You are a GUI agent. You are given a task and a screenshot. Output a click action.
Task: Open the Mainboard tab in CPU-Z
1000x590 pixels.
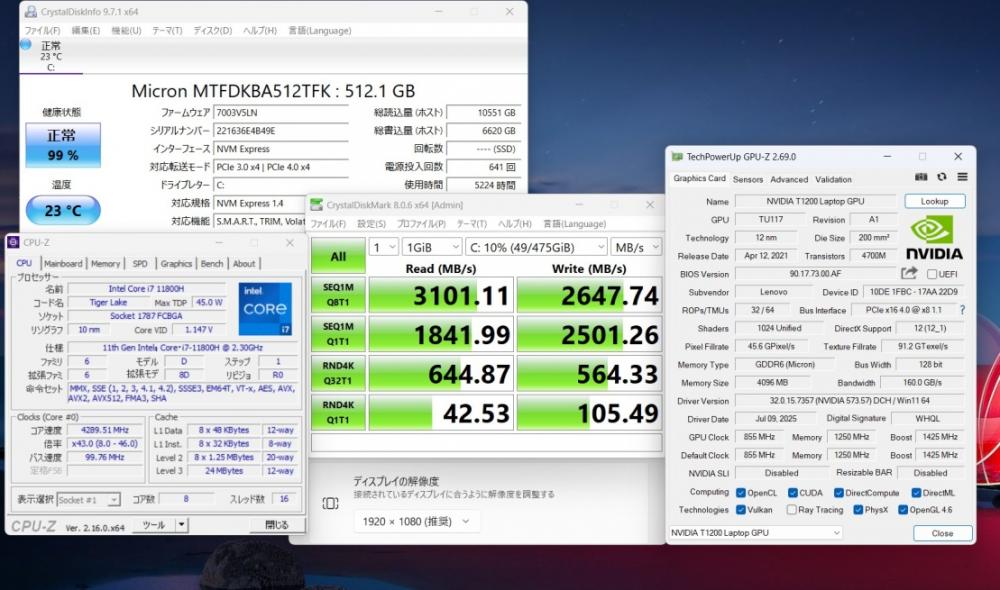pos(63,264)
